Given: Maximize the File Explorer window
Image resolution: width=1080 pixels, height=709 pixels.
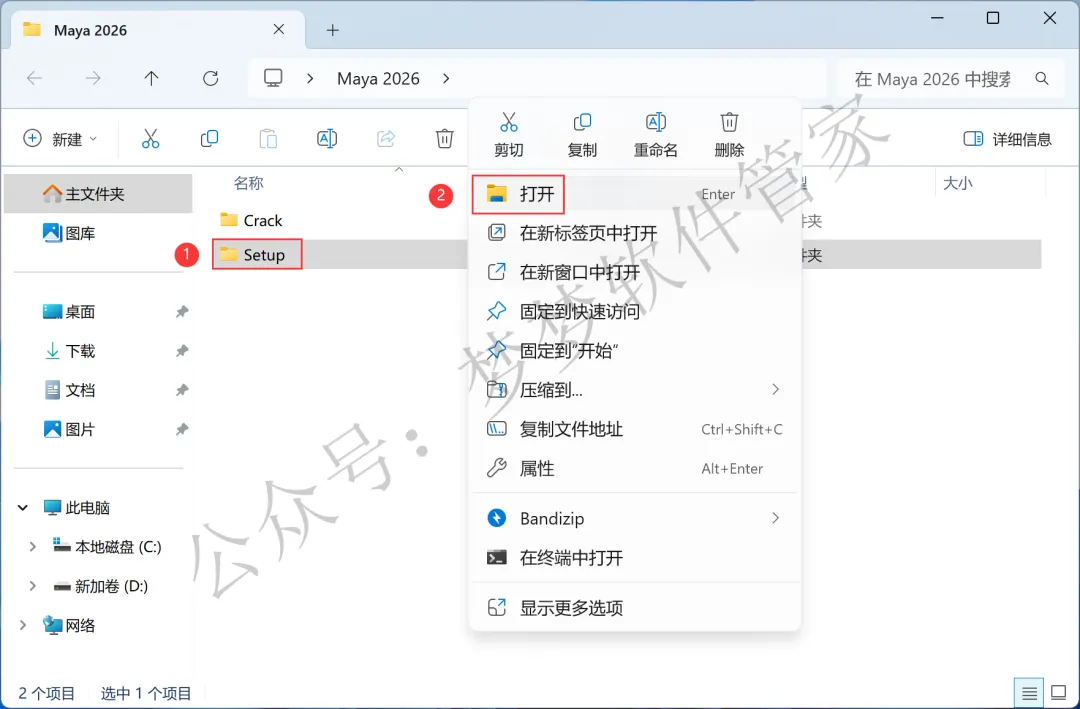Looking at the screenshot, I should [993, 18].
